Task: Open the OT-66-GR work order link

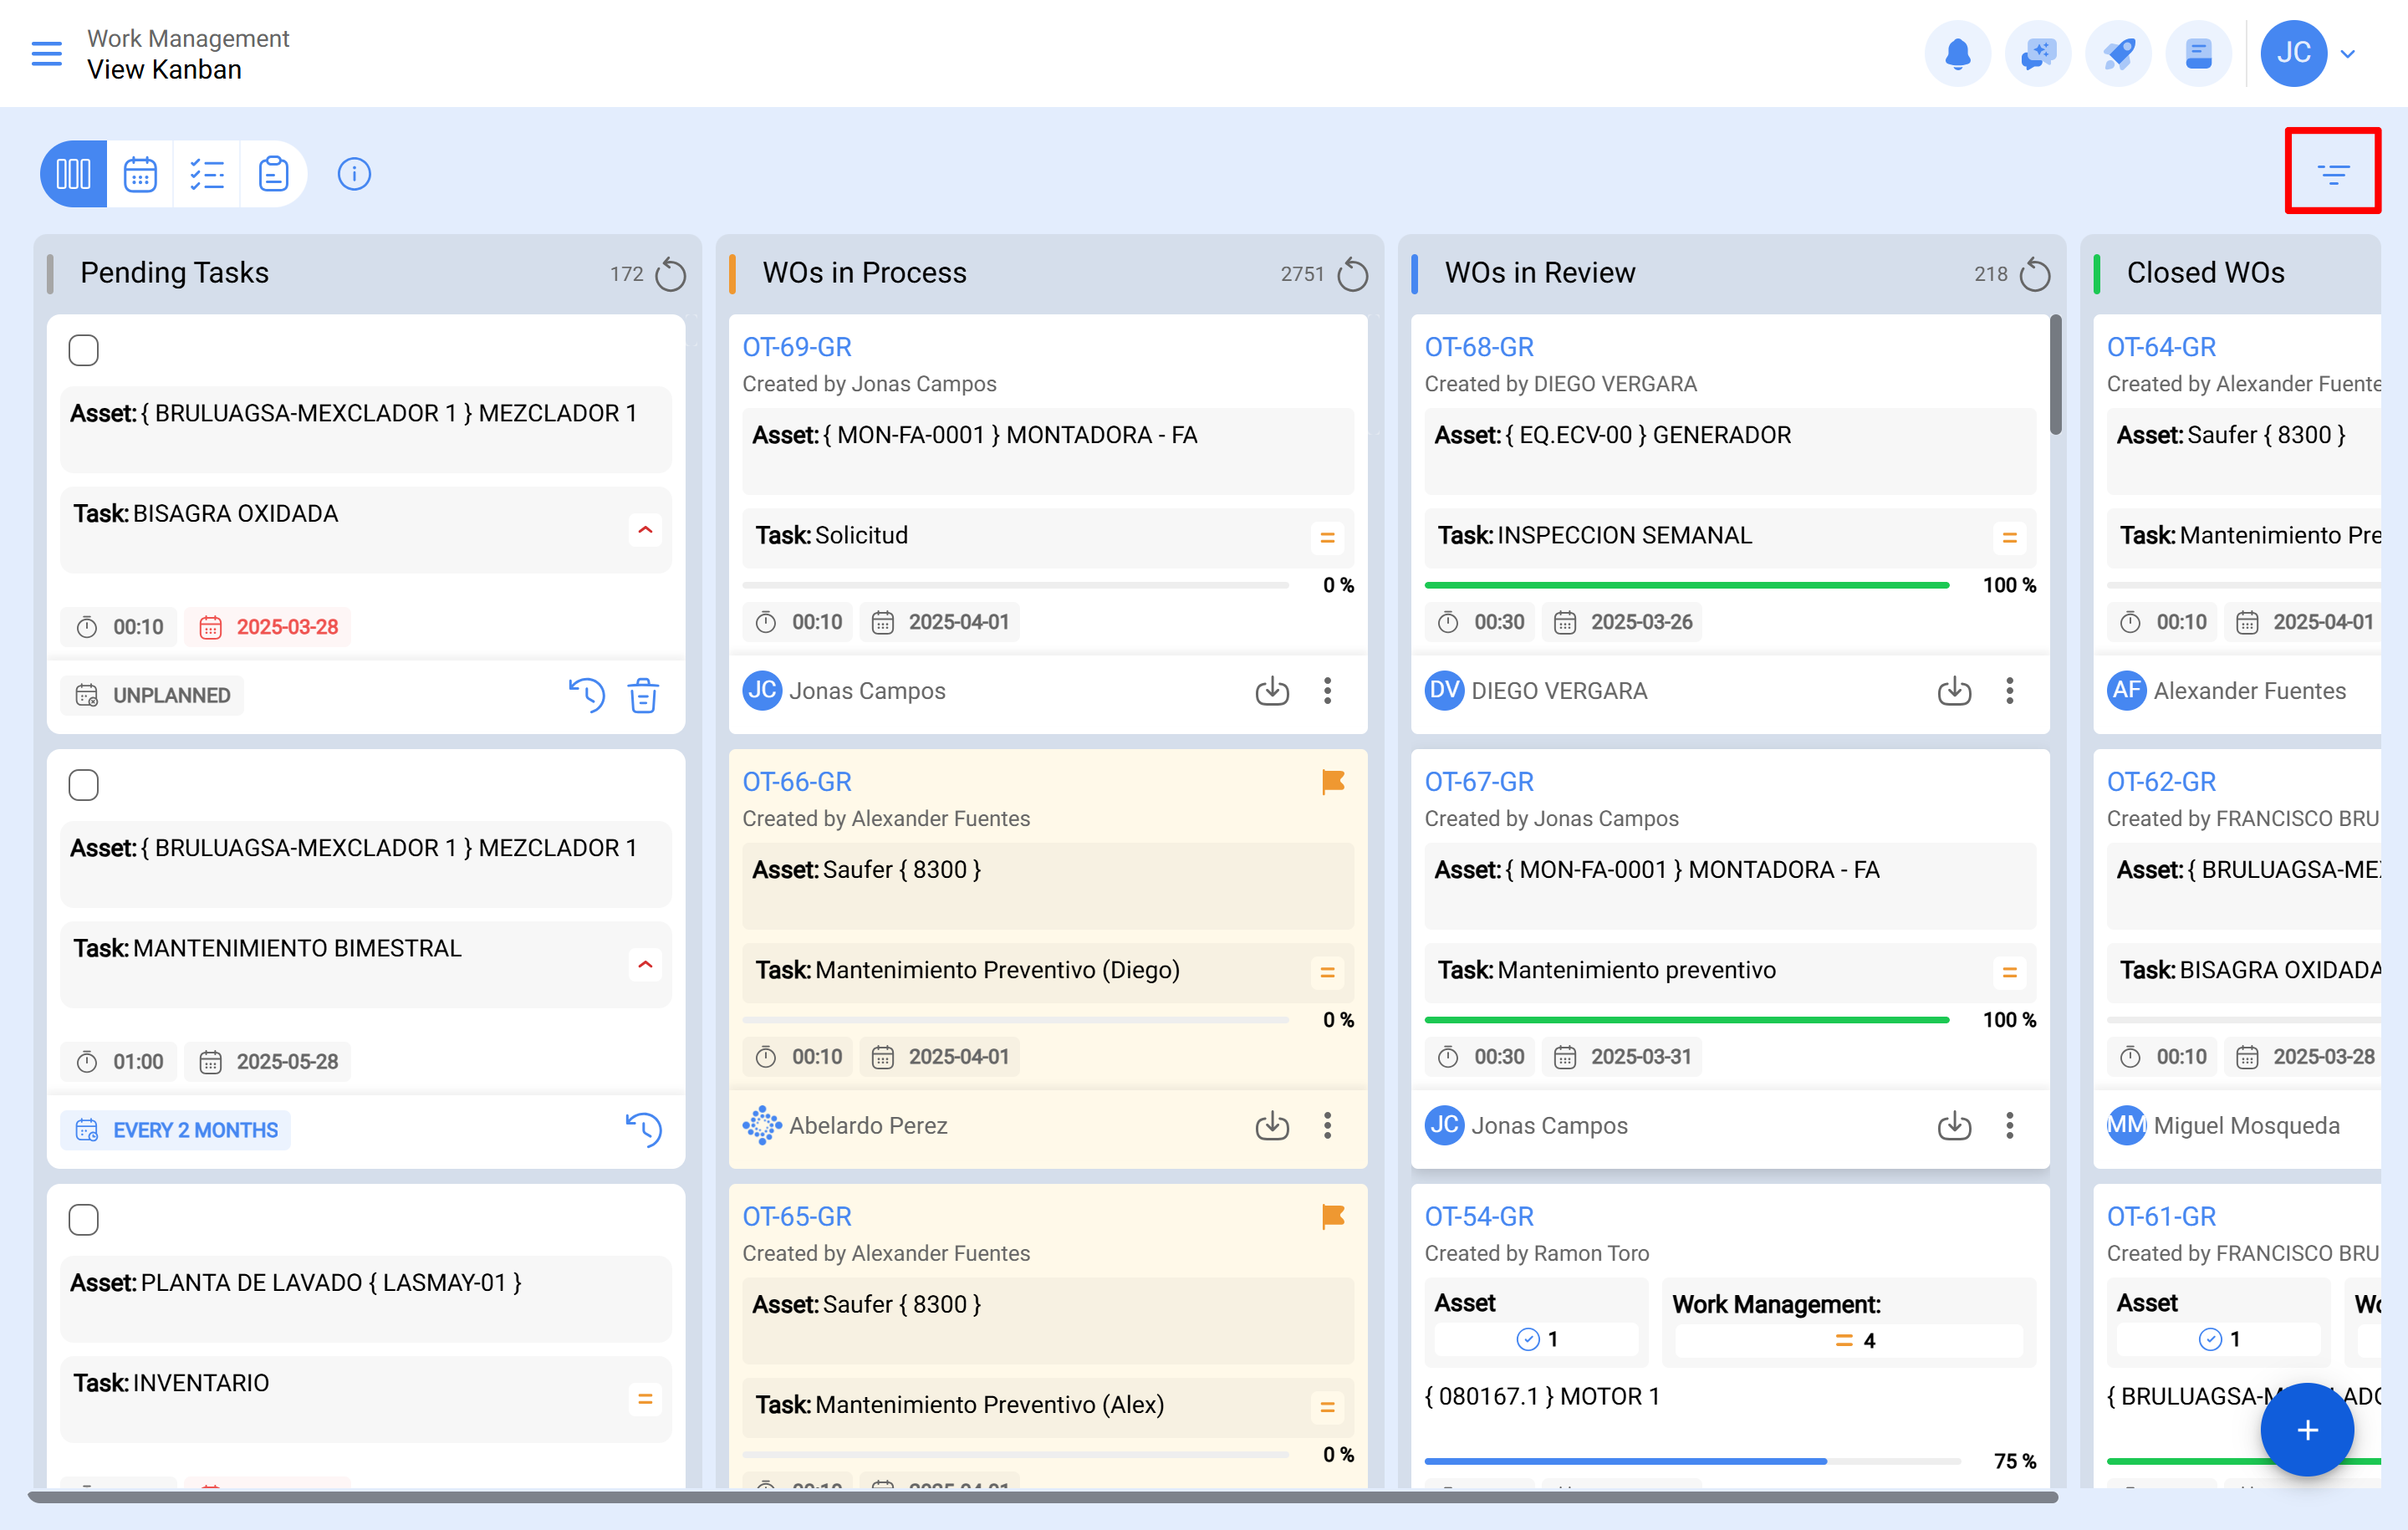Action: pos(797,781)
